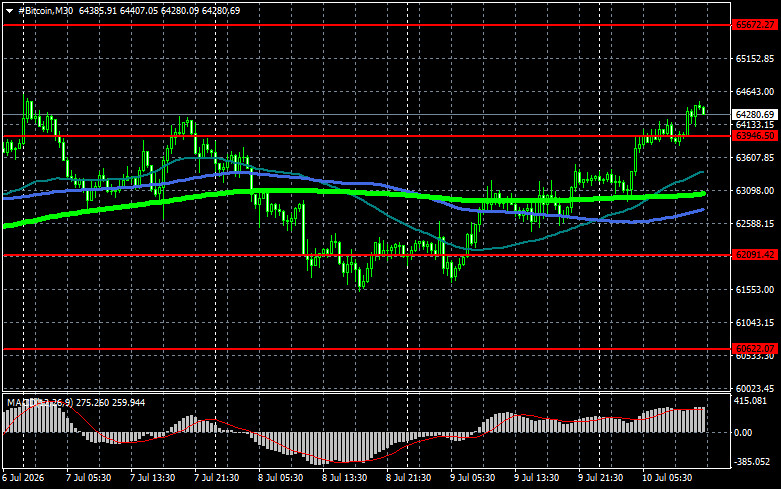This screenshot has height=489, width=781.
Task: Click the 8 Jul 05:30 time label
Action: (x=280, y=478)
